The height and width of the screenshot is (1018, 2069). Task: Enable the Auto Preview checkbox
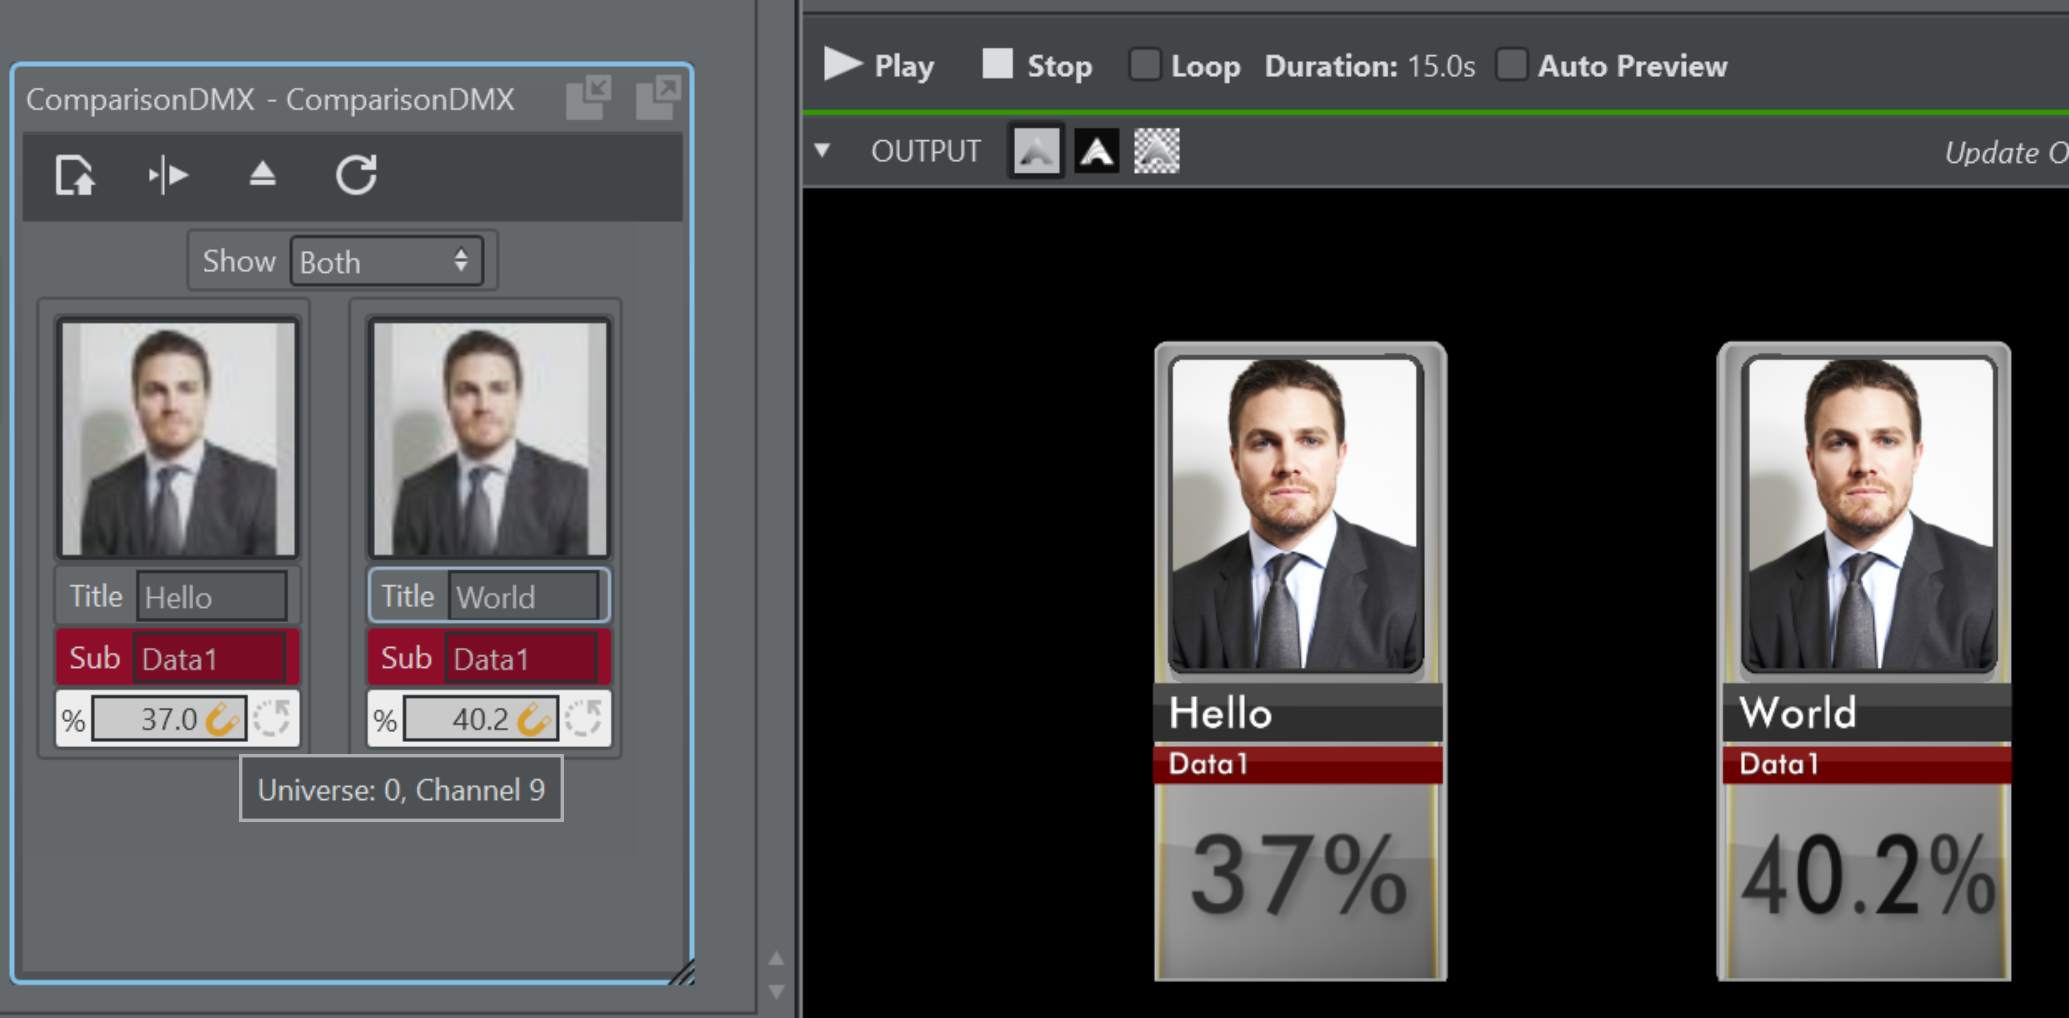tap(1512, 66)
